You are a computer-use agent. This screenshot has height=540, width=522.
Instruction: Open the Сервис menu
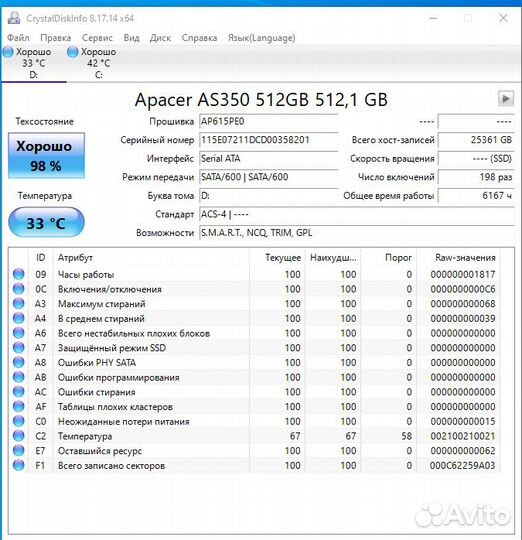[x=97, y=38]
